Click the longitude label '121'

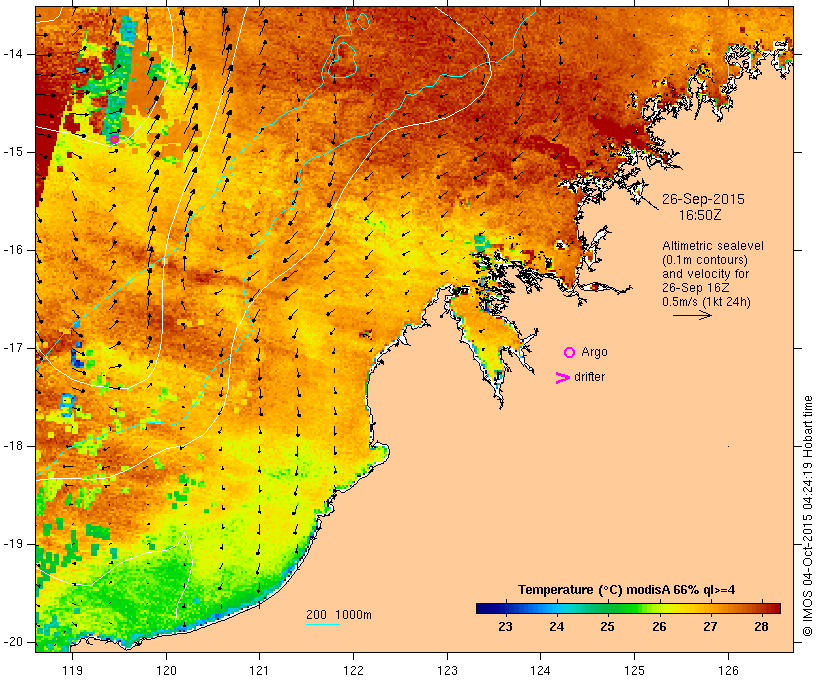click(259, 670)
